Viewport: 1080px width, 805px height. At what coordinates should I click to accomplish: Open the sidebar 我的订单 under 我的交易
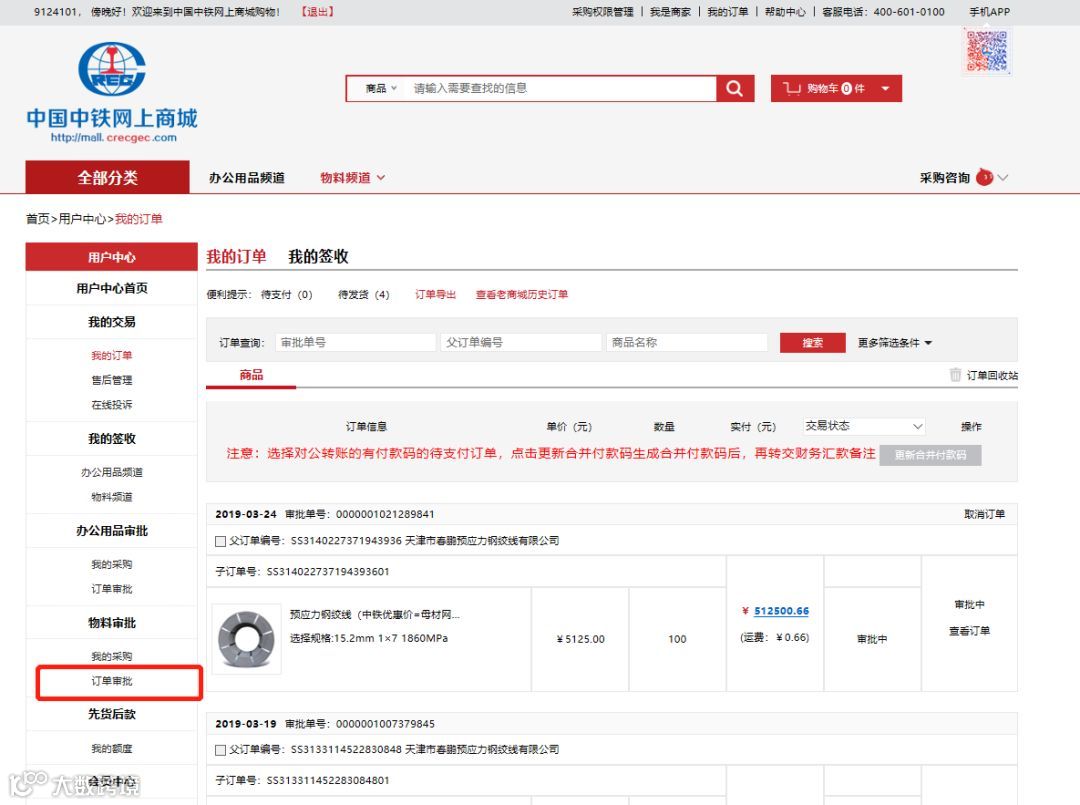[x=112, y=355]
